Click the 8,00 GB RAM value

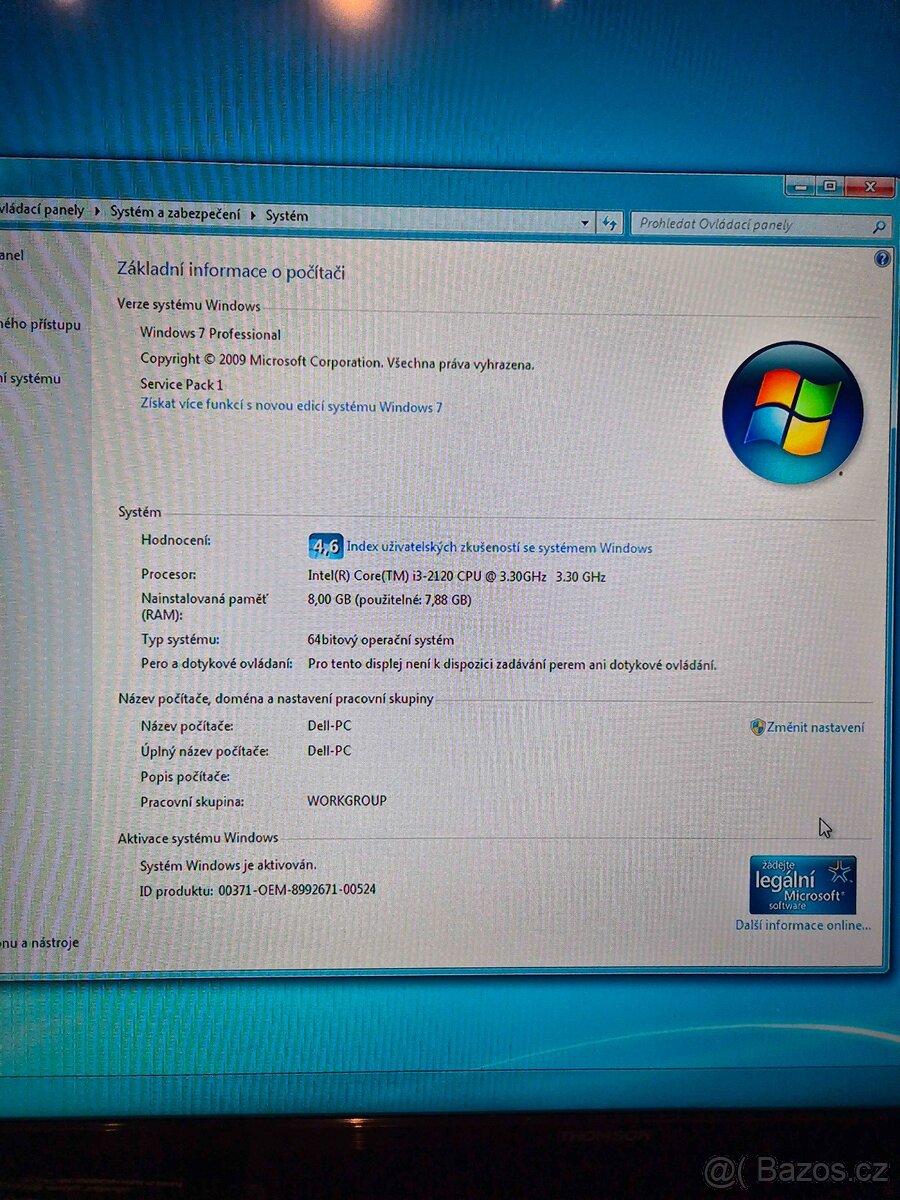point(389,600)
